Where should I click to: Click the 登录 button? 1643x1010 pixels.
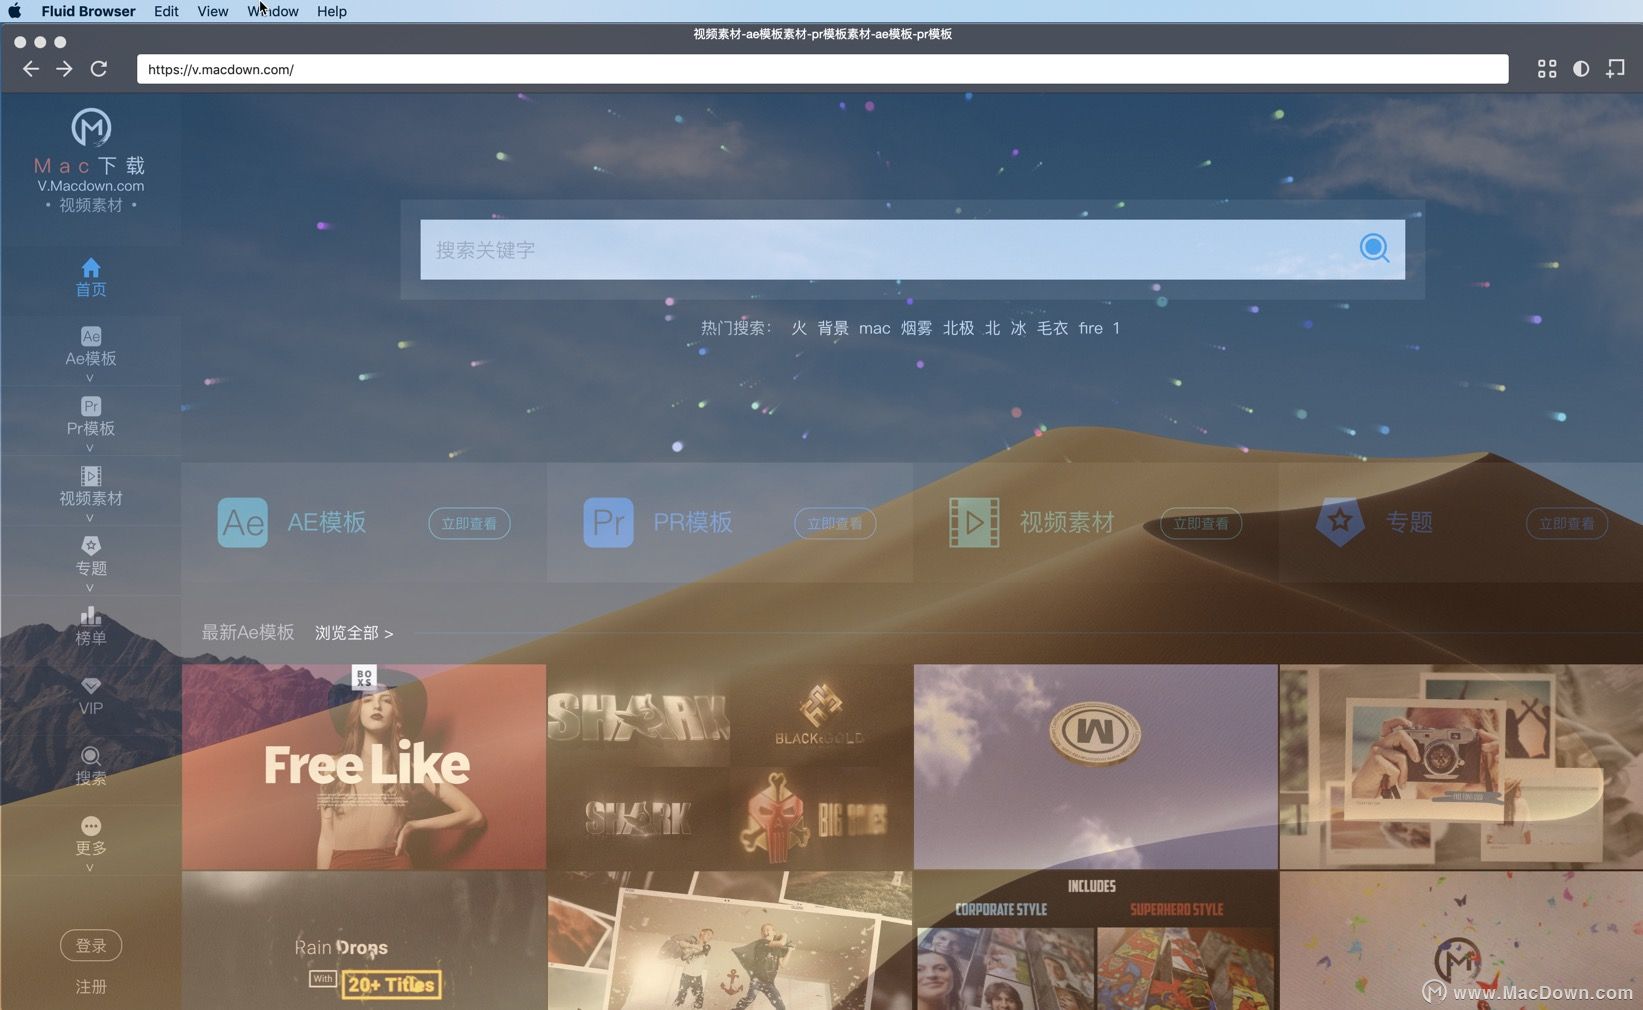pos(91,945)
